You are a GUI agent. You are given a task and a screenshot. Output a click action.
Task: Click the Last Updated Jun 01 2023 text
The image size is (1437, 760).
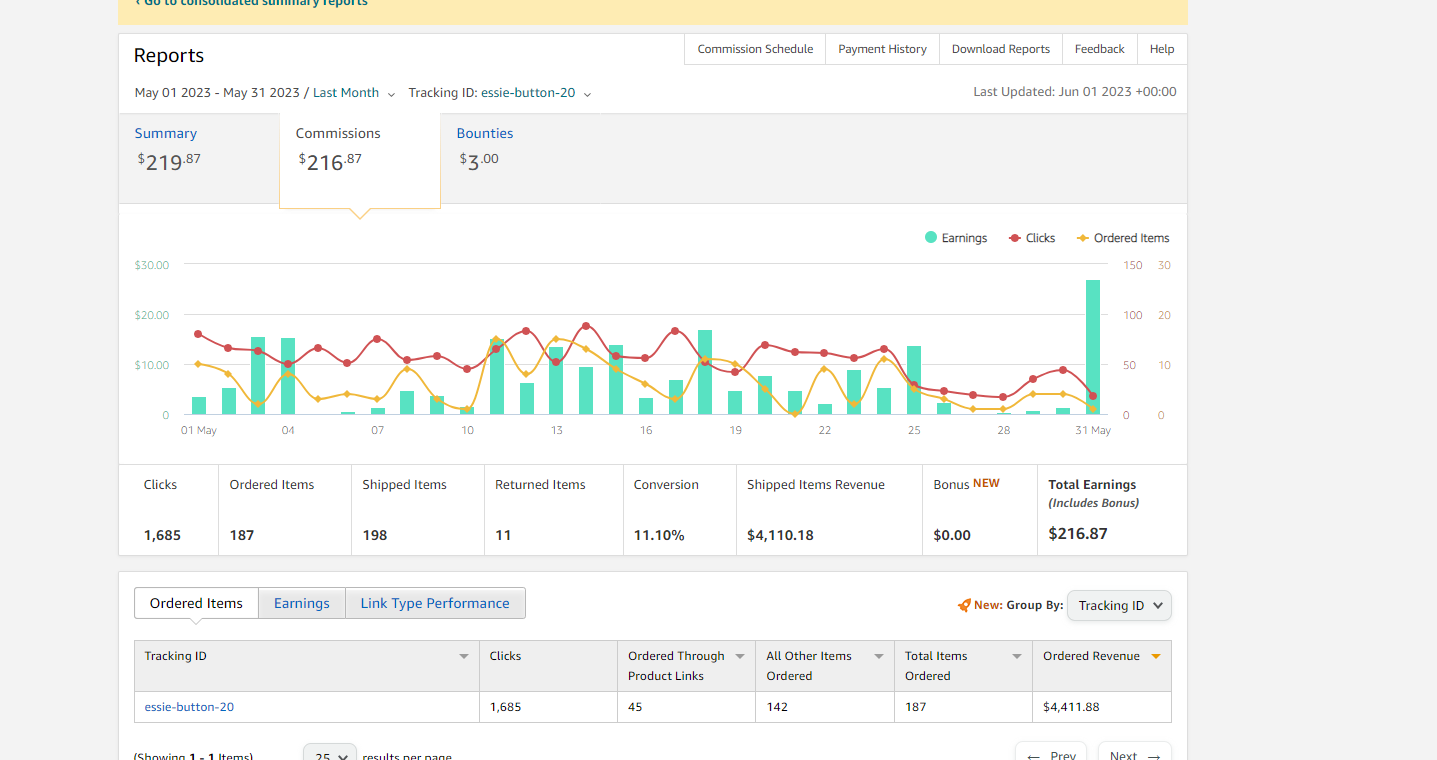click(1075, 92)
